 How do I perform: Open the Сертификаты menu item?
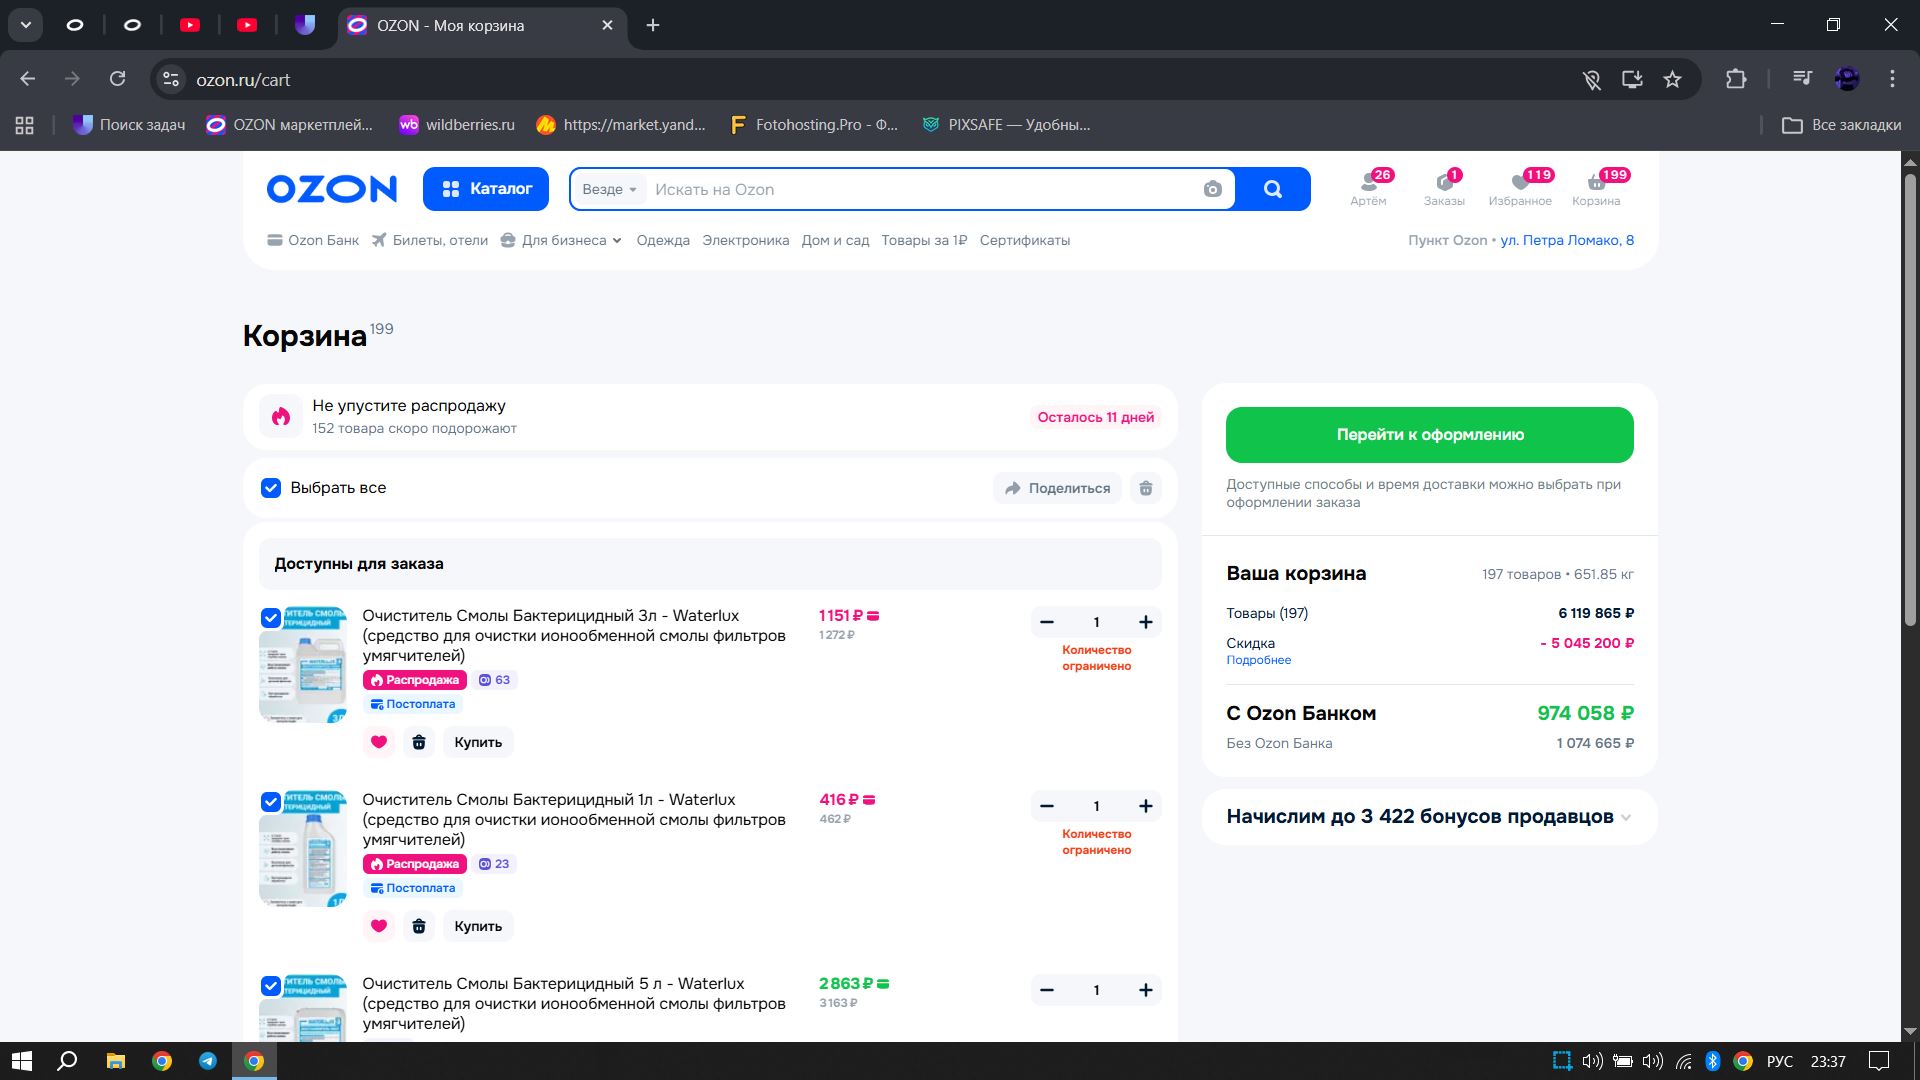tap(1024, 240)
